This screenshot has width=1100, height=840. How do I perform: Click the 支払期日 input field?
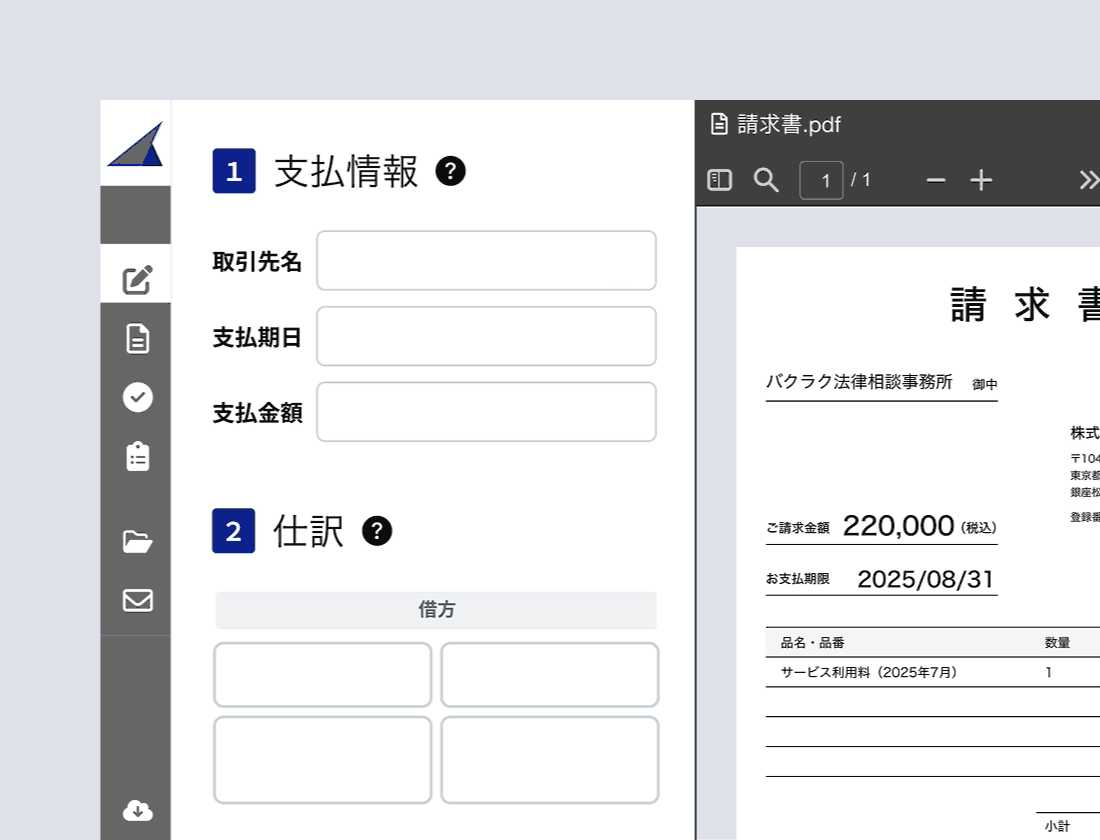click(x=486, y=336)
